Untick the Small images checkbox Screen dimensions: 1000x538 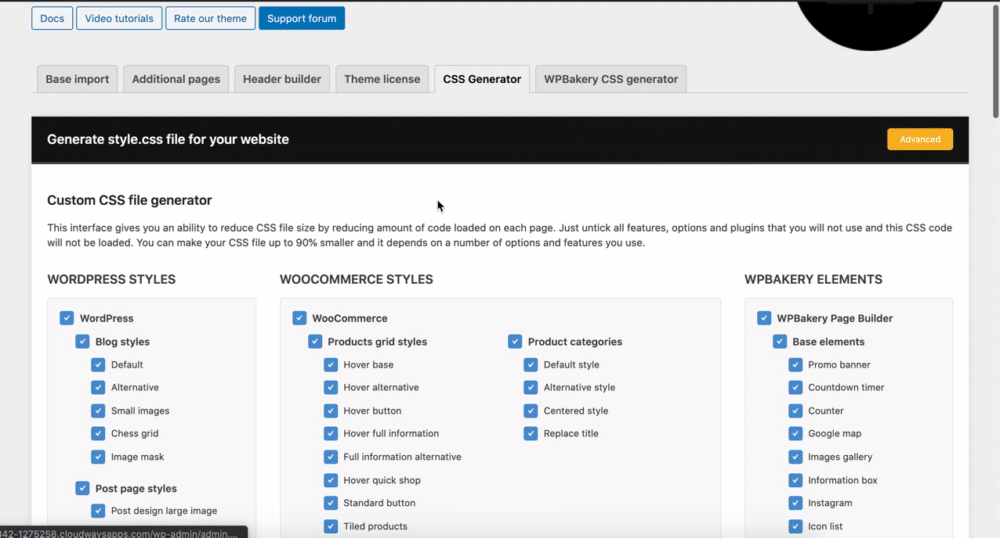(x=98, y=411)
